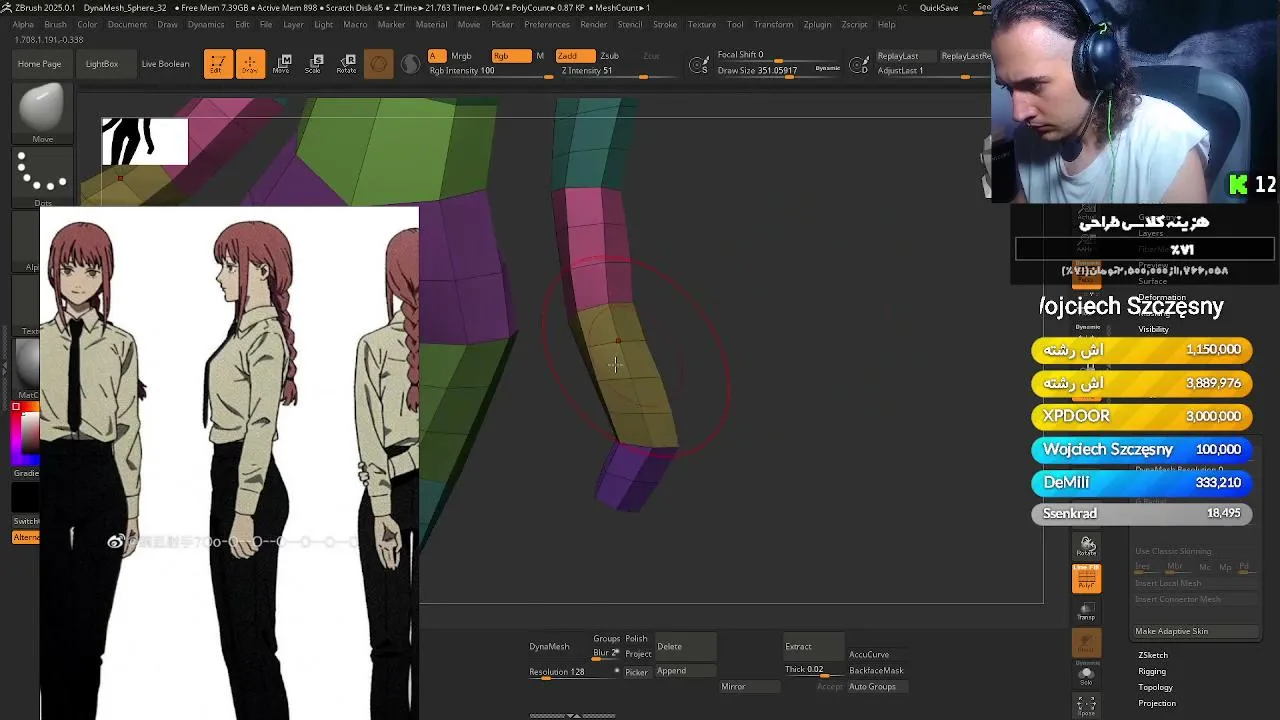Click the orange Gizmo 3D sphere icon
The height and width of the screenshot is (720, 1280).
[x=379, y=65]
